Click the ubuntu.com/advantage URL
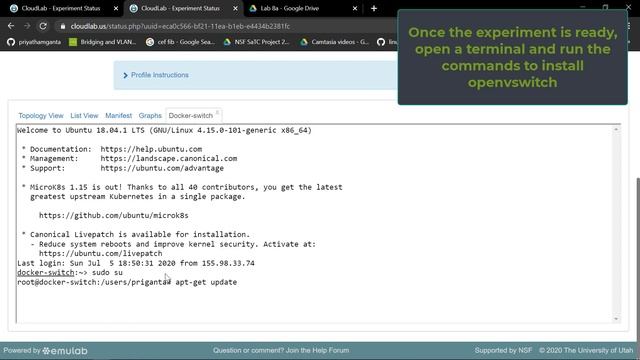Screen dimensions: 640x360 tap(162, 168)
